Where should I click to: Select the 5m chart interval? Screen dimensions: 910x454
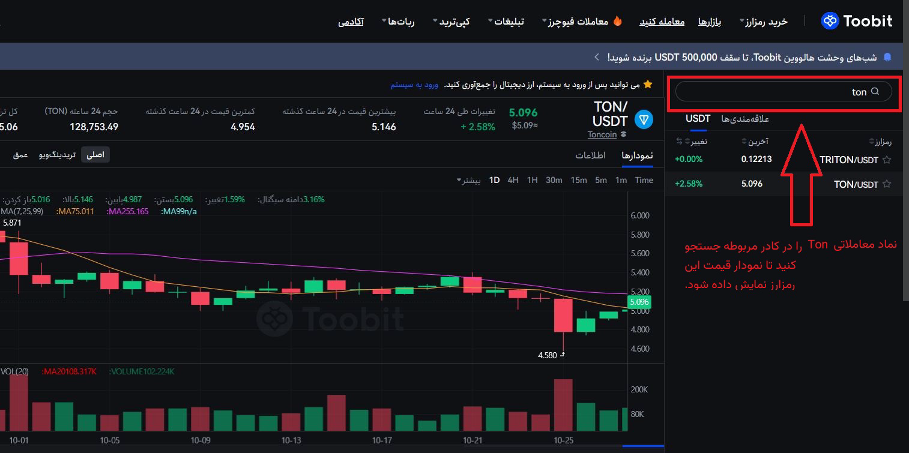click(601, 180)
